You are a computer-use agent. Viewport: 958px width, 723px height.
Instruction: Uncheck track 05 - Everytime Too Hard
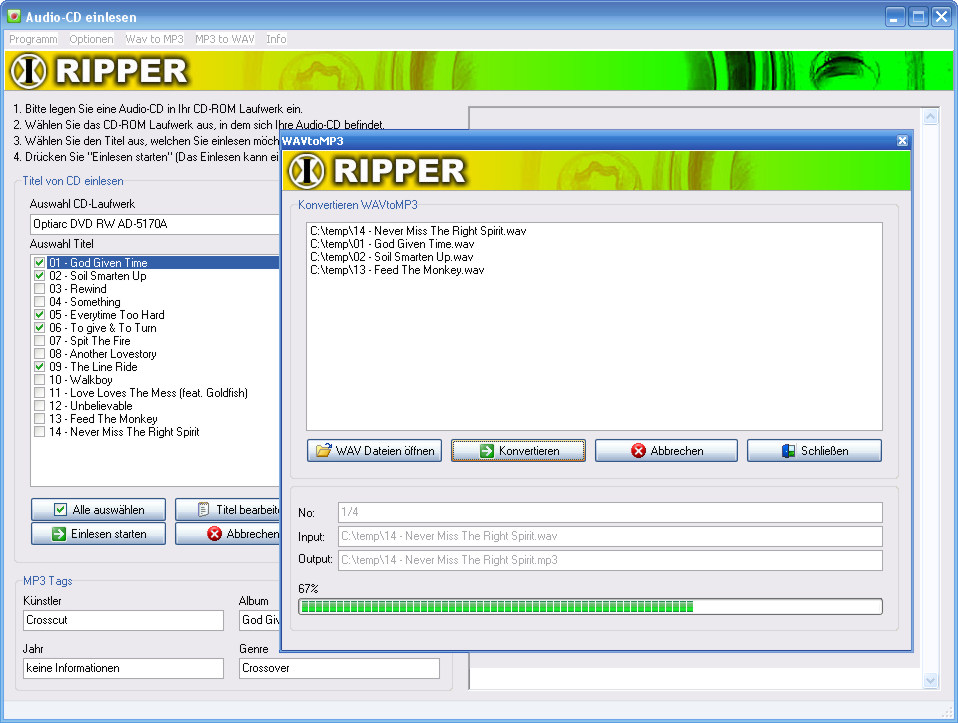[x=39, y=315]
